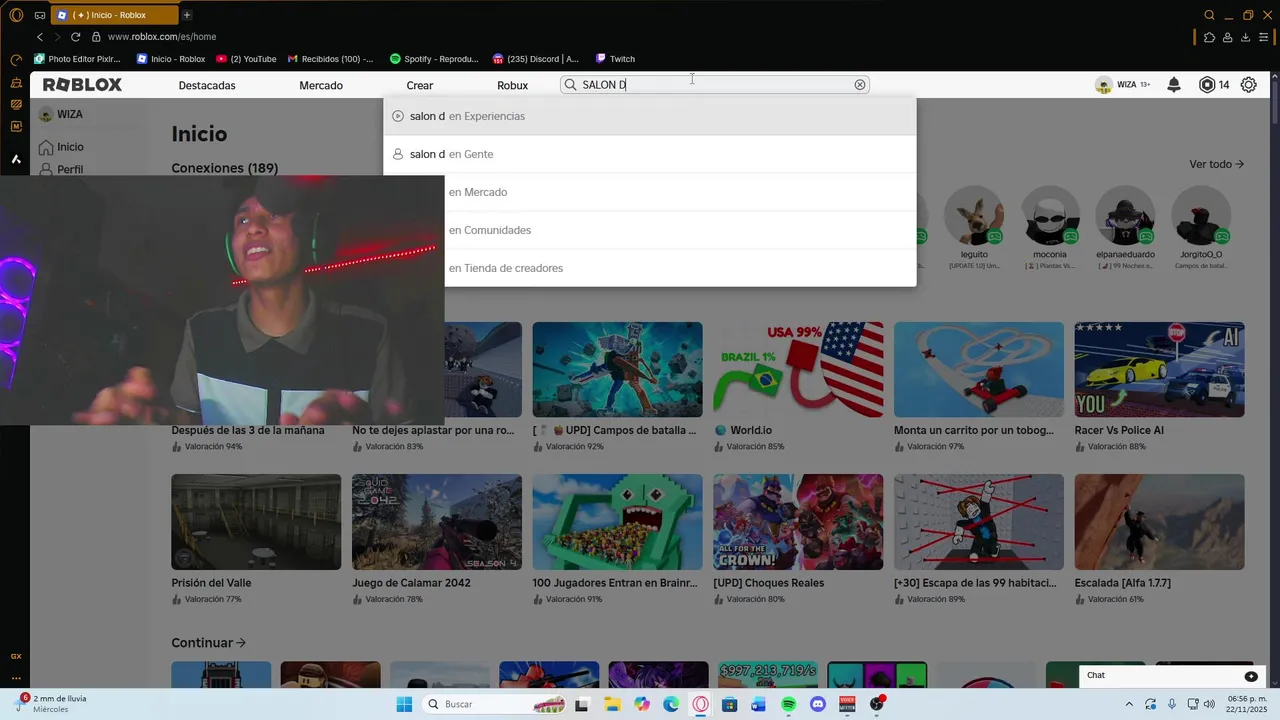The width and height of the screenshot is (1280, 720).
Task: Click the magnifier icon in Roblox search
Action: tap(570, 85)
